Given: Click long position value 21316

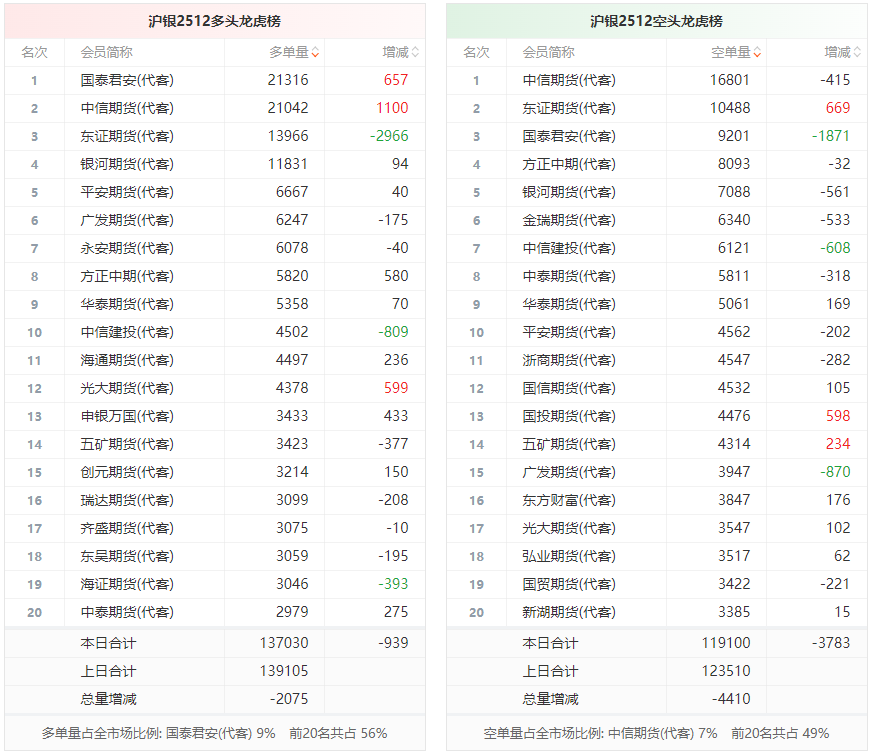Looking at the screenshot, I should (288, 80).
